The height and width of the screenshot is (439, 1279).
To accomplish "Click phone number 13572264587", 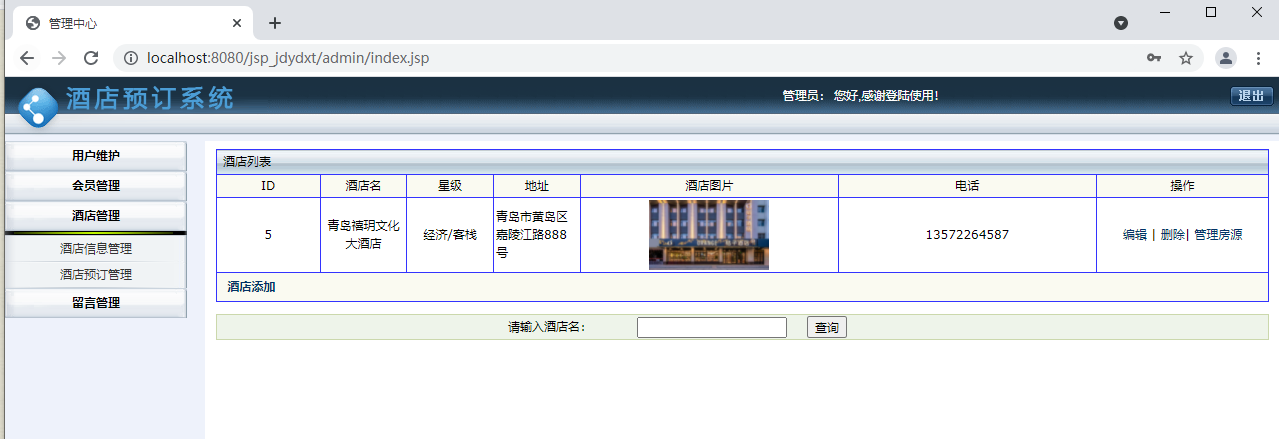I will [x=967, y=235].
